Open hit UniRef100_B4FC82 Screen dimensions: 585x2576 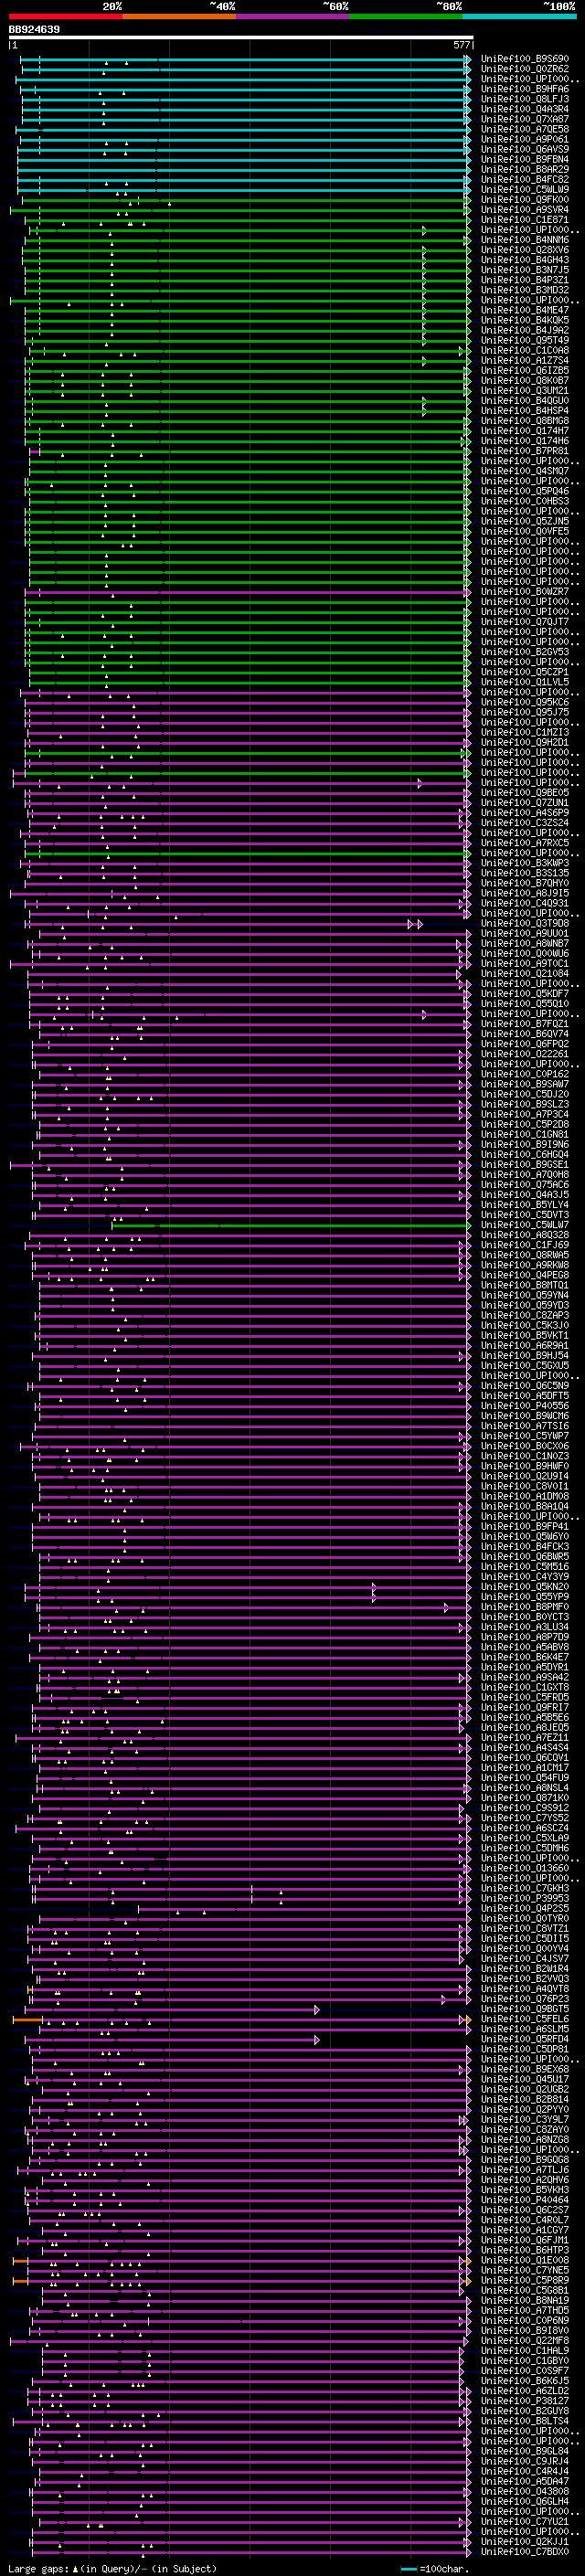[x=525, y=180]
